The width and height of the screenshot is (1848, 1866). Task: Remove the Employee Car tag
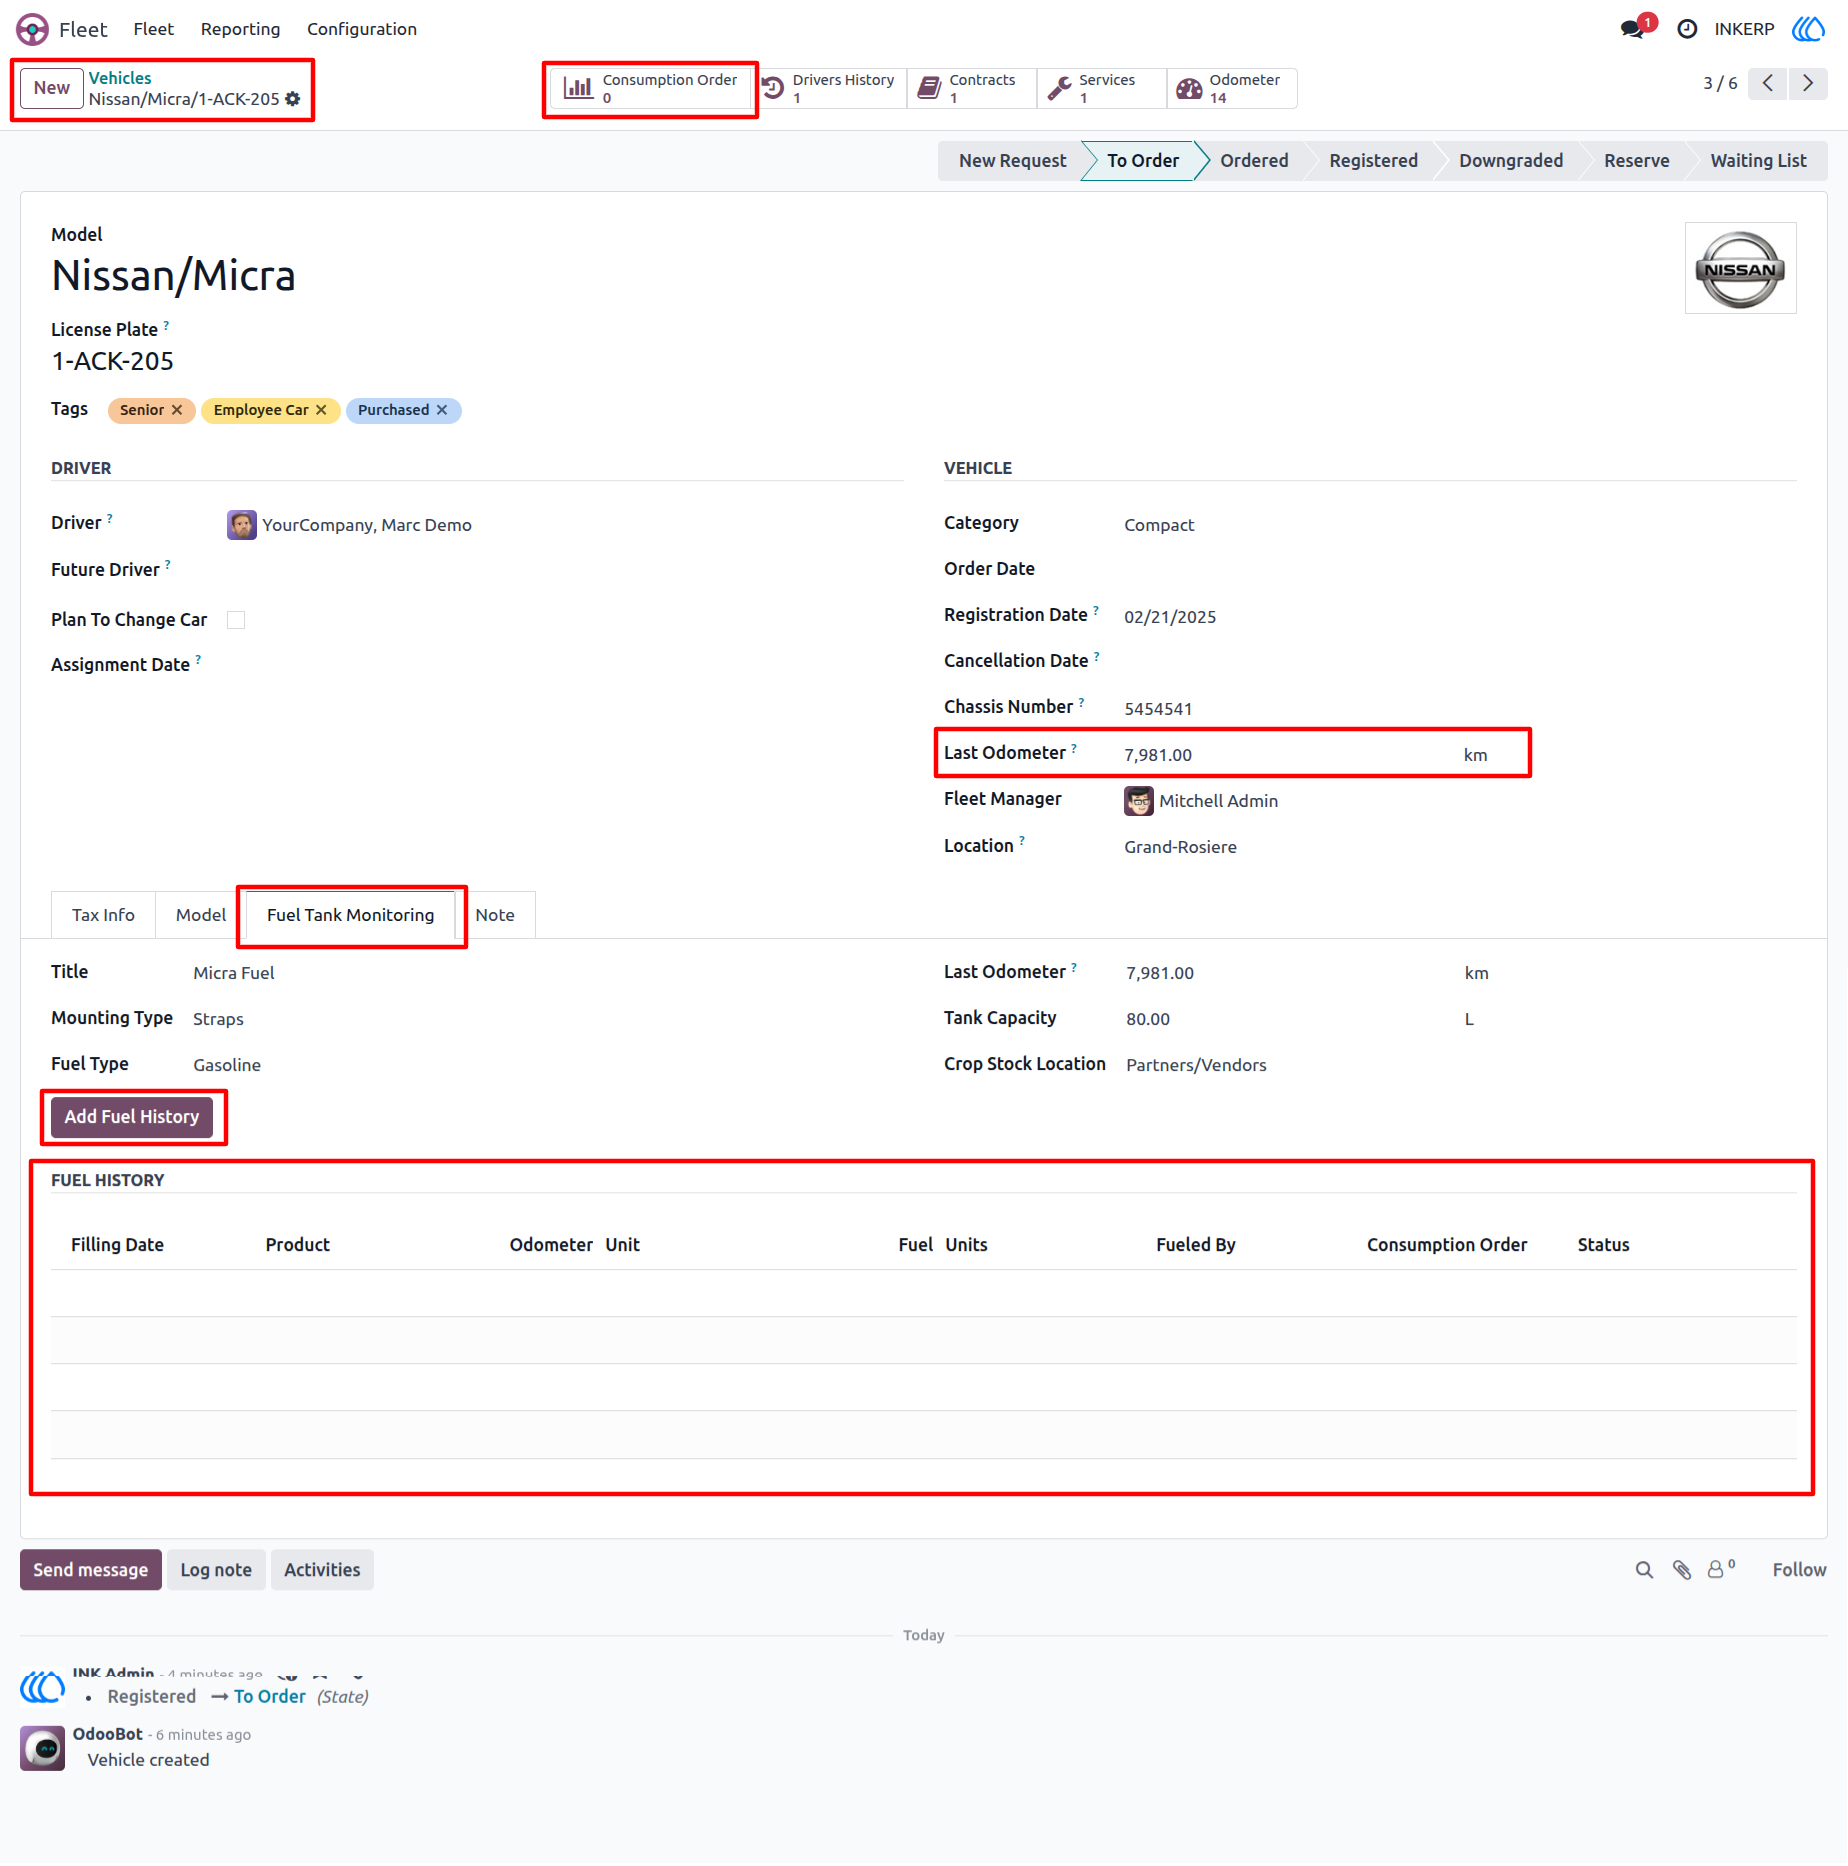pos(321,410)
